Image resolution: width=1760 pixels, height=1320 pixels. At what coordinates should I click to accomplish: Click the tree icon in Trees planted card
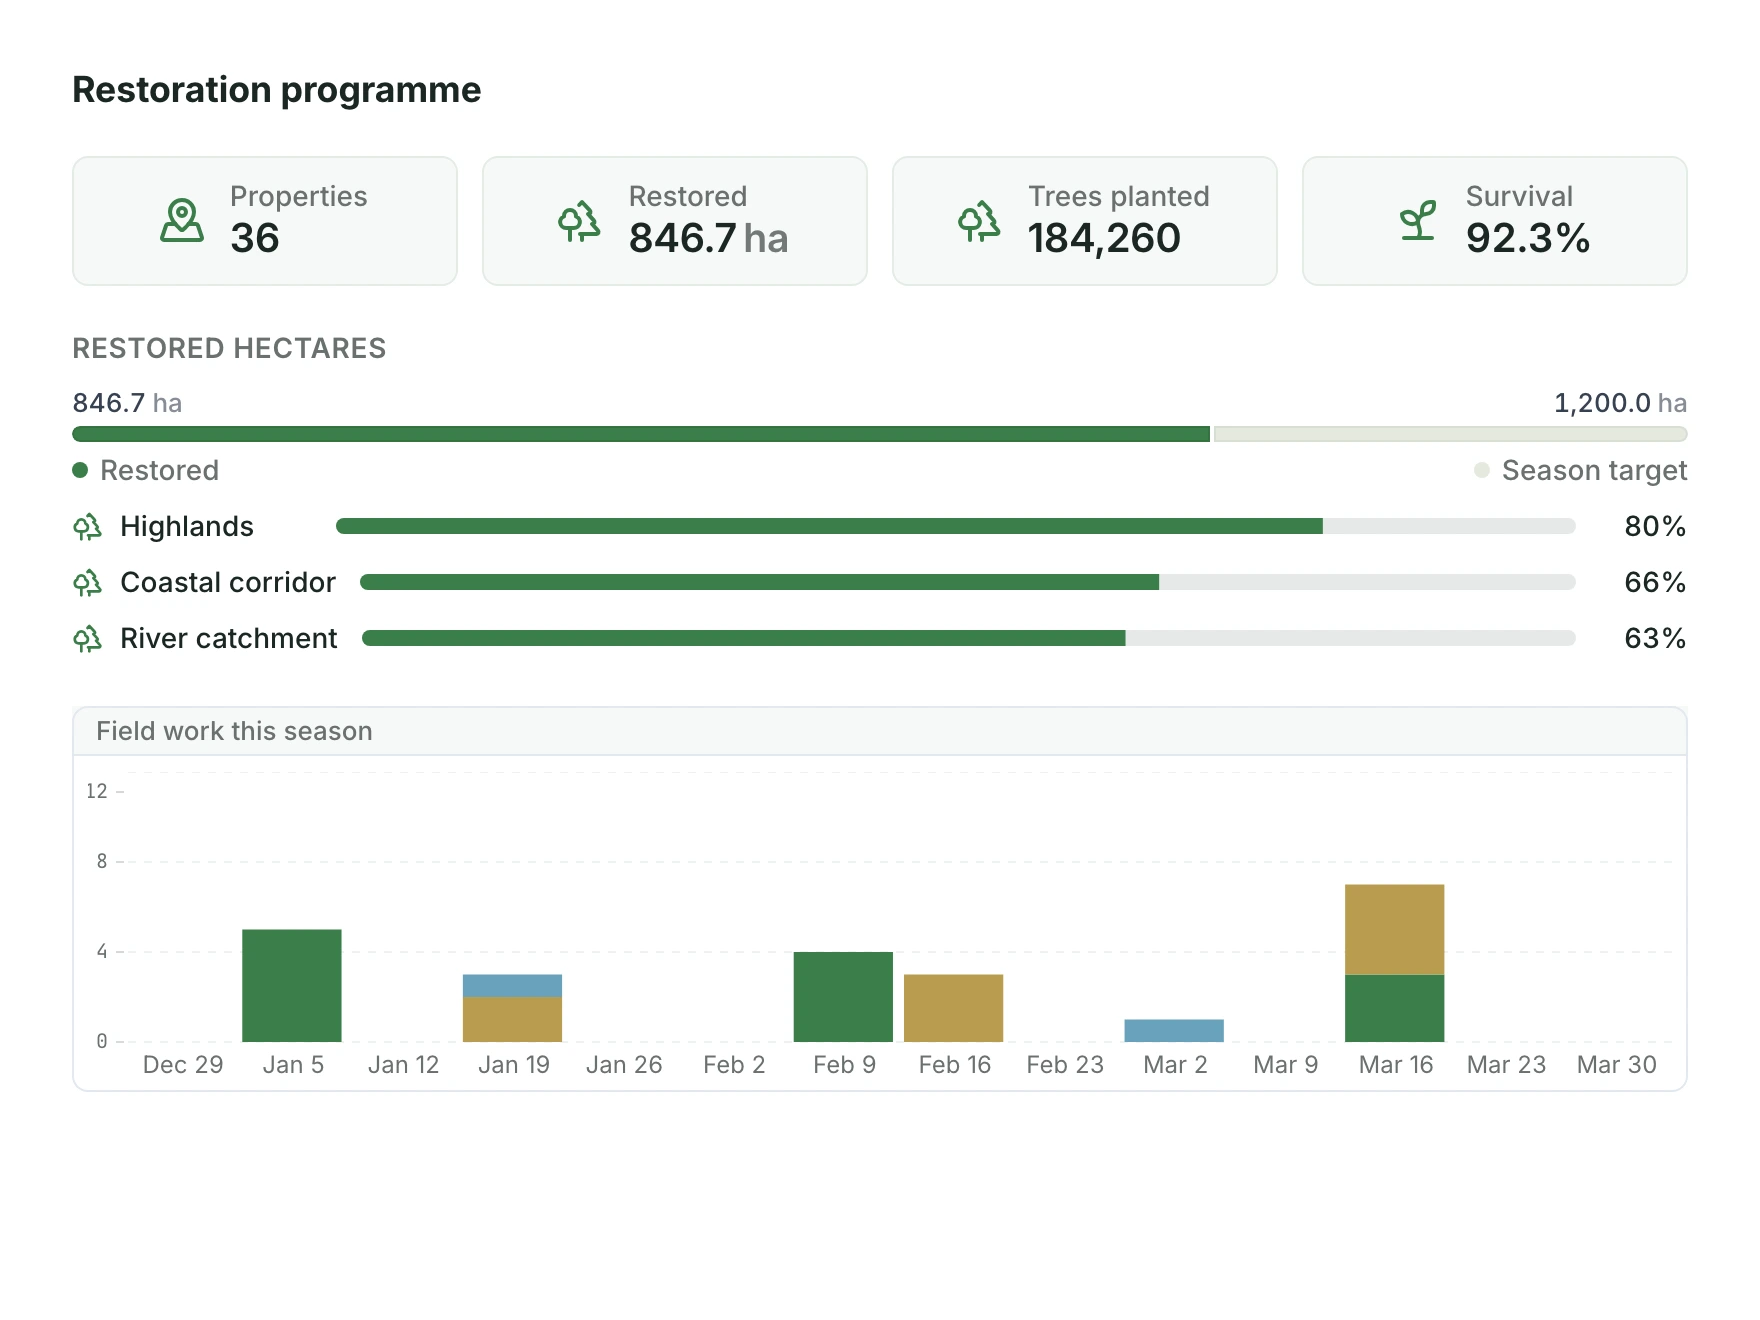click(x=980, y=221)
